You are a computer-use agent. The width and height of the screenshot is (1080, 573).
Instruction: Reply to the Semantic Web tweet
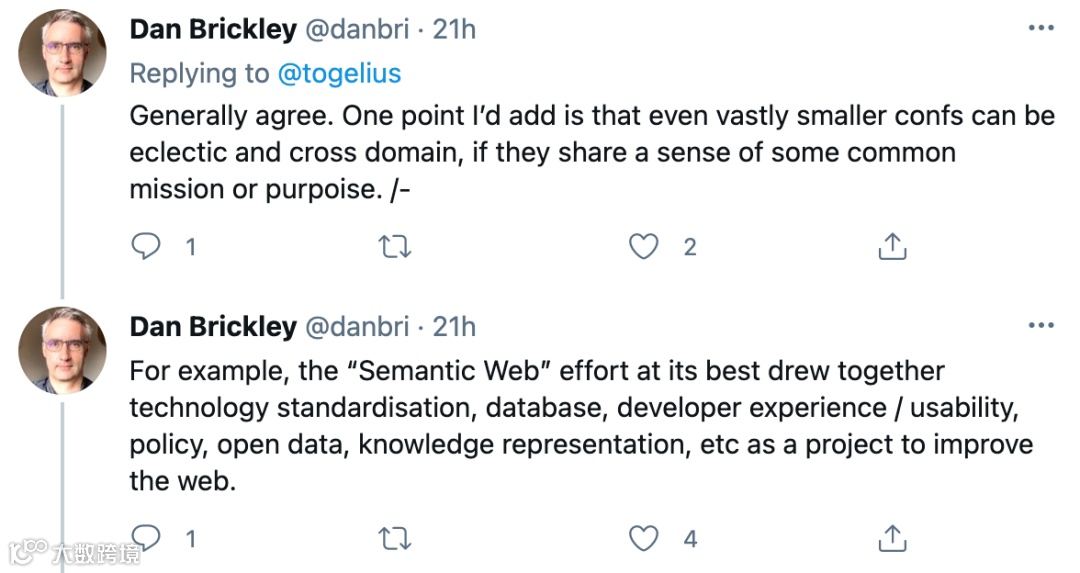click(x=146, y=538)
